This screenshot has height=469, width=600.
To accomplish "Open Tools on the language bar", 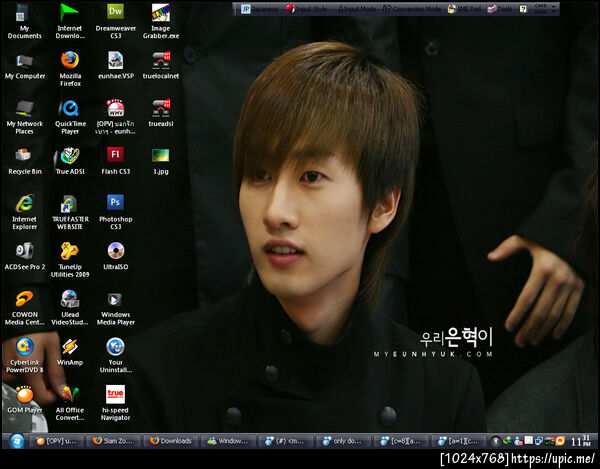I will (x=500, y=9).
